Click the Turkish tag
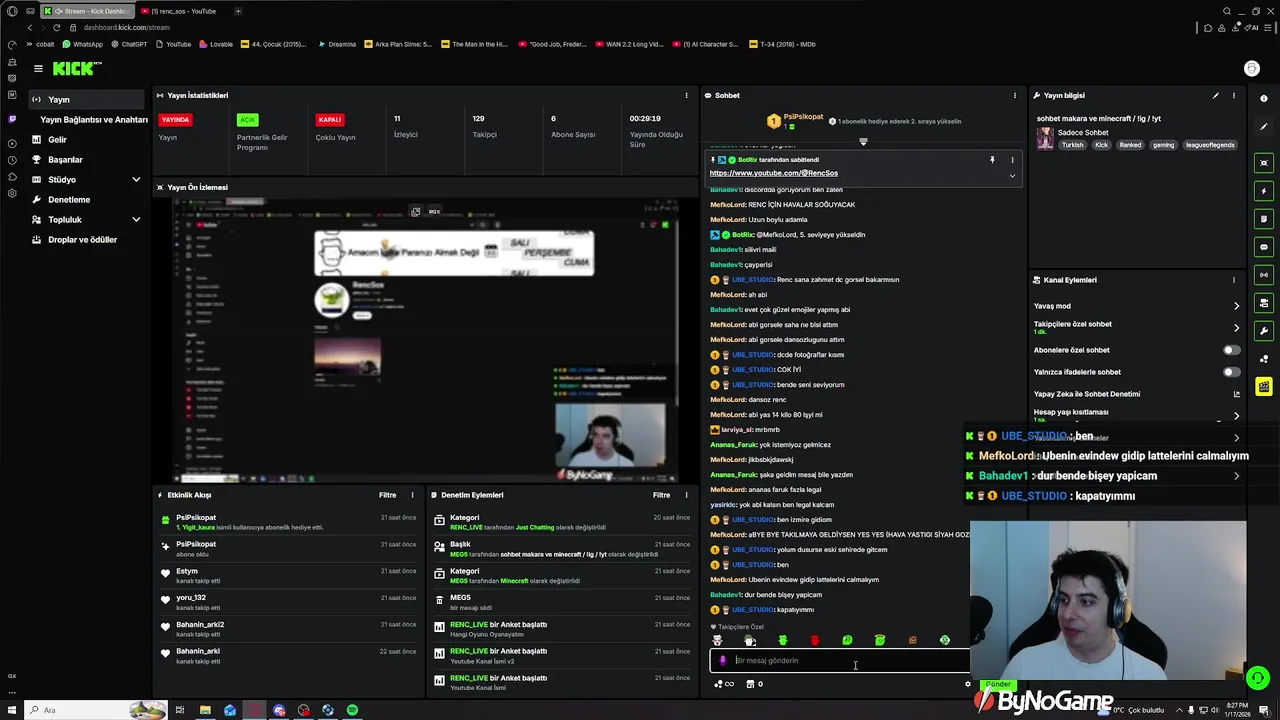Viewport: 1280px width, 720px height. [1072, 145]
